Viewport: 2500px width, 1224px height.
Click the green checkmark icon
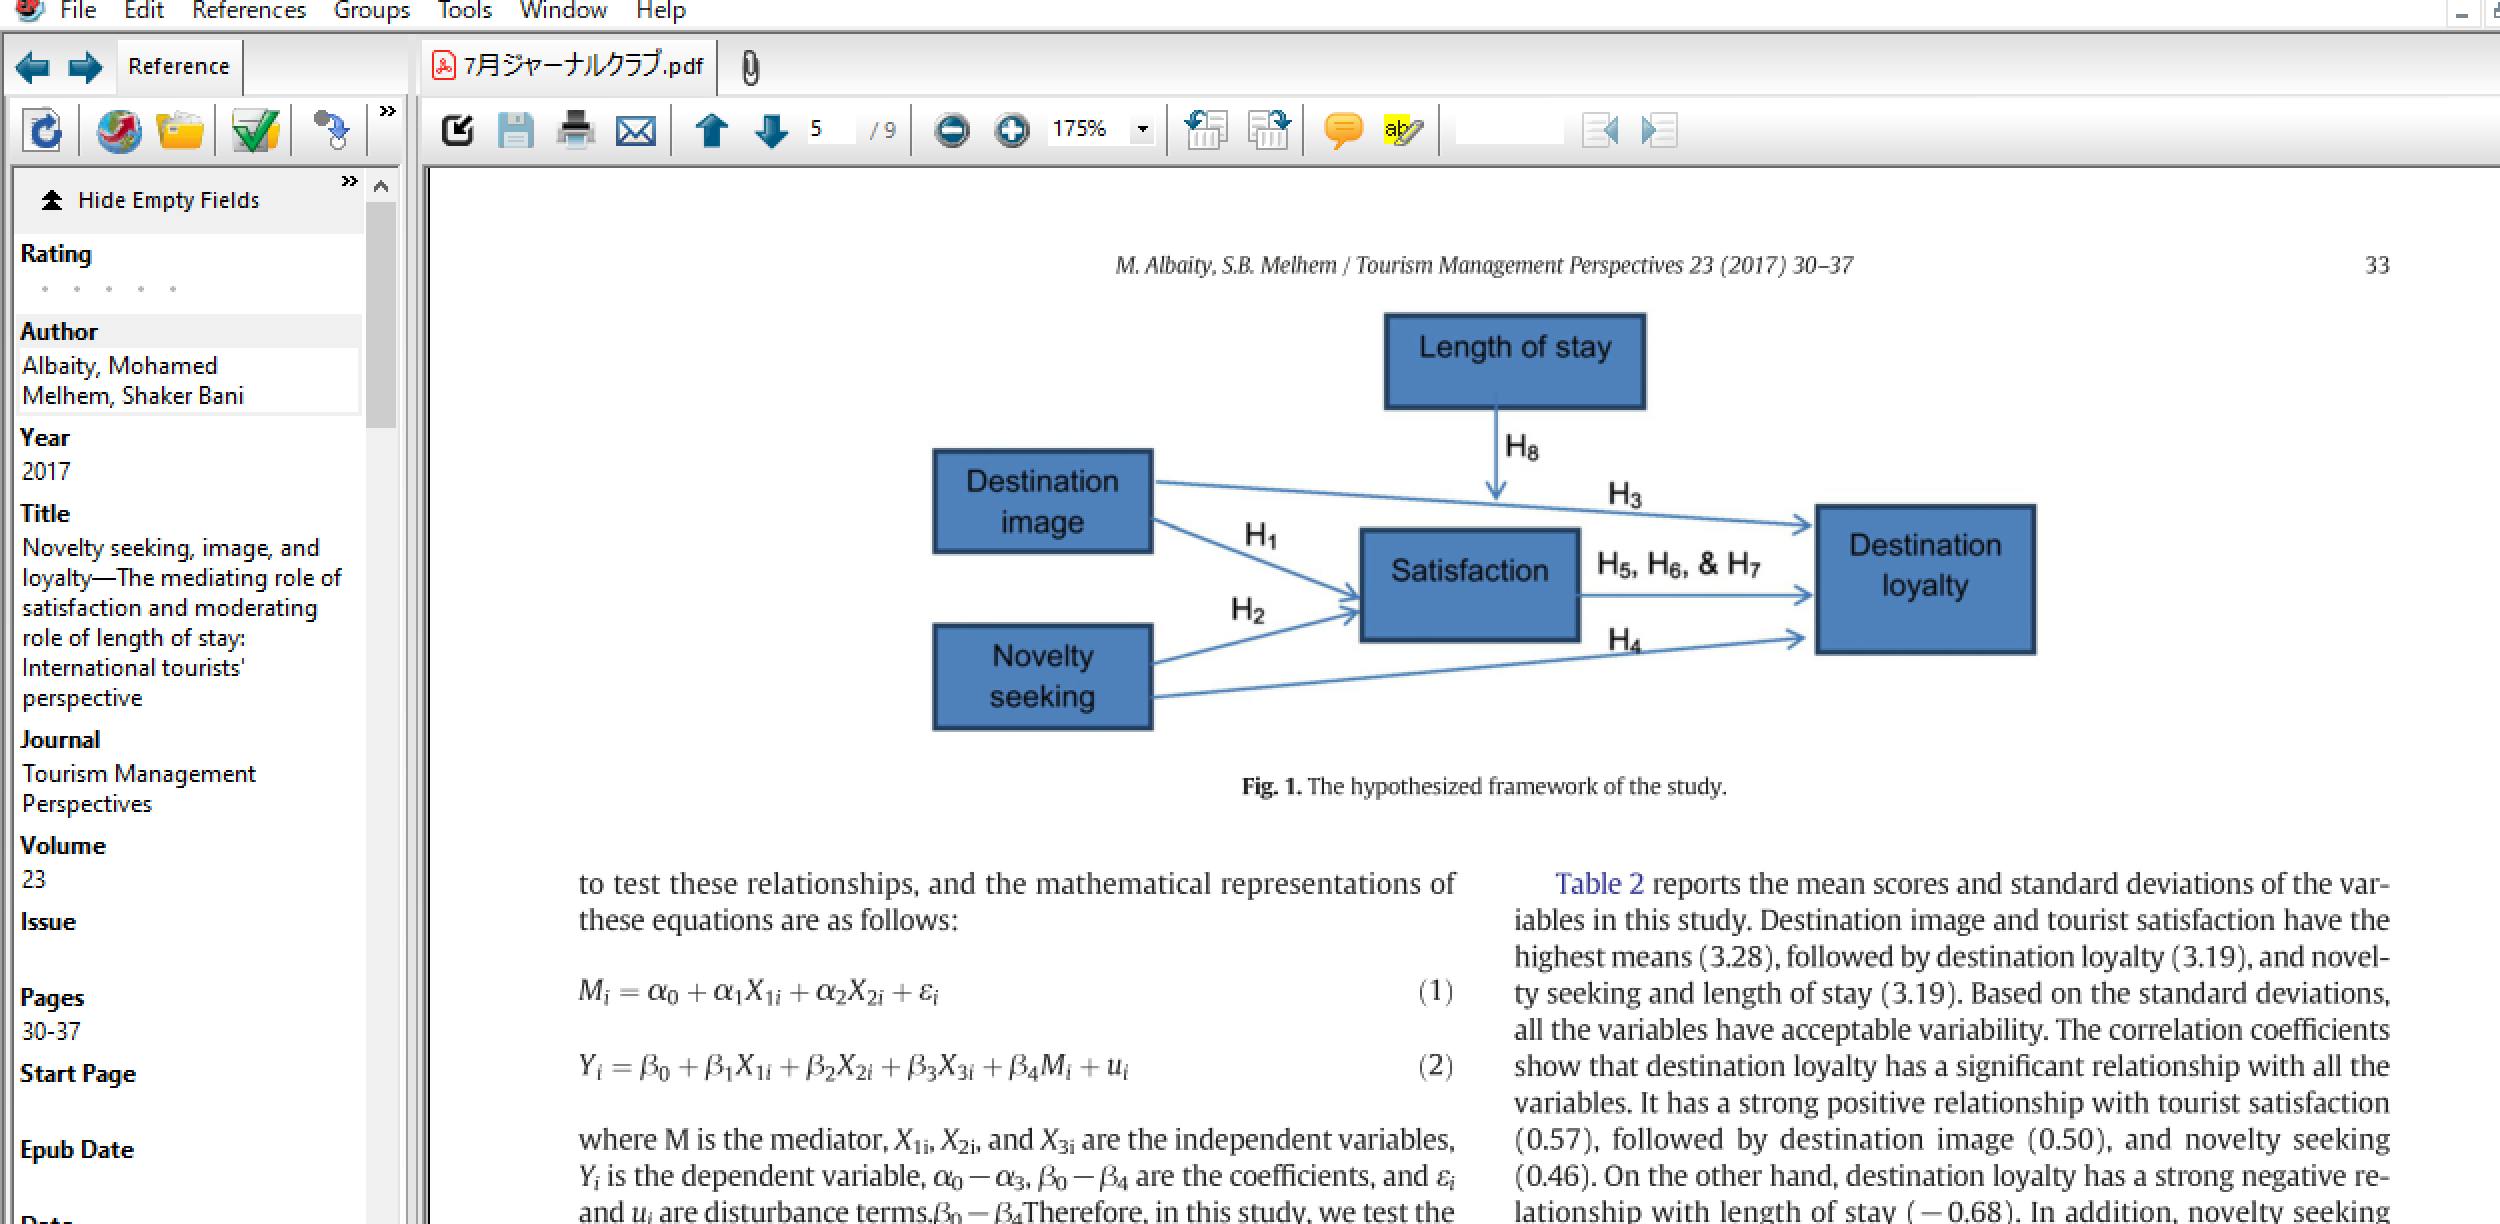tap(255, 132)
